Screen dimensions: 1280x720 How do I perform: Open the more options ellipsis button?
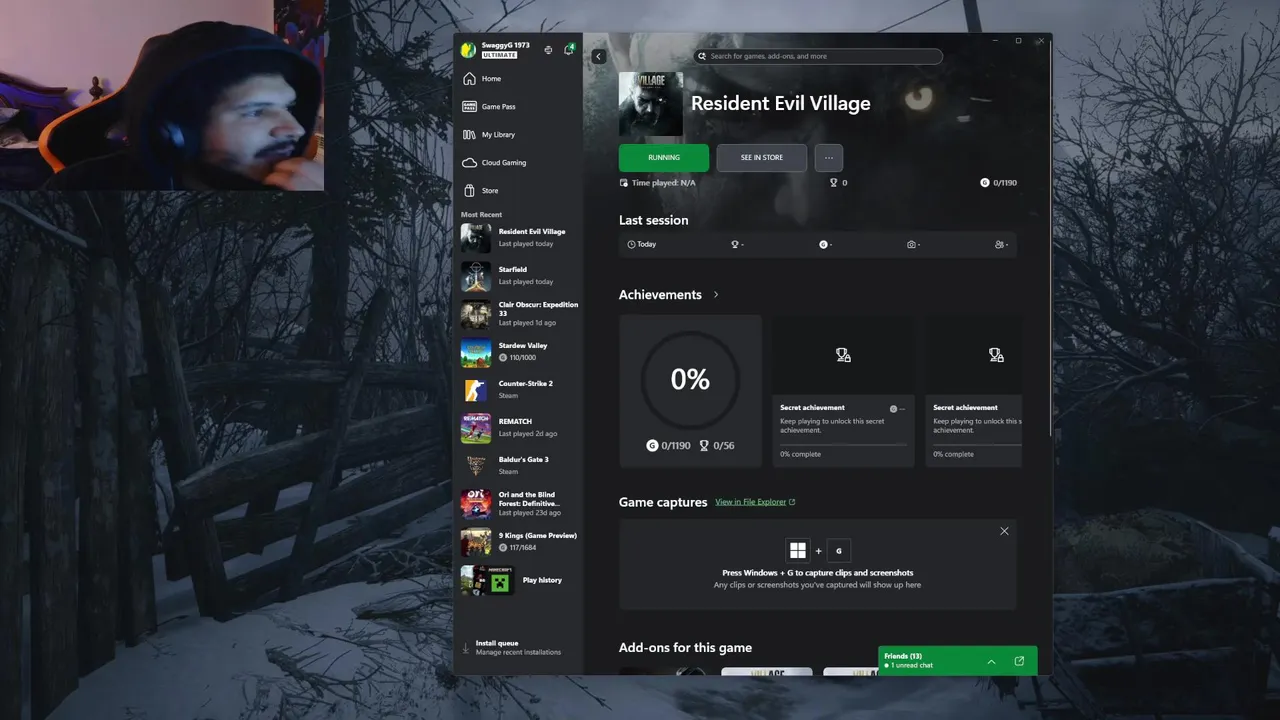coord(829,158)
